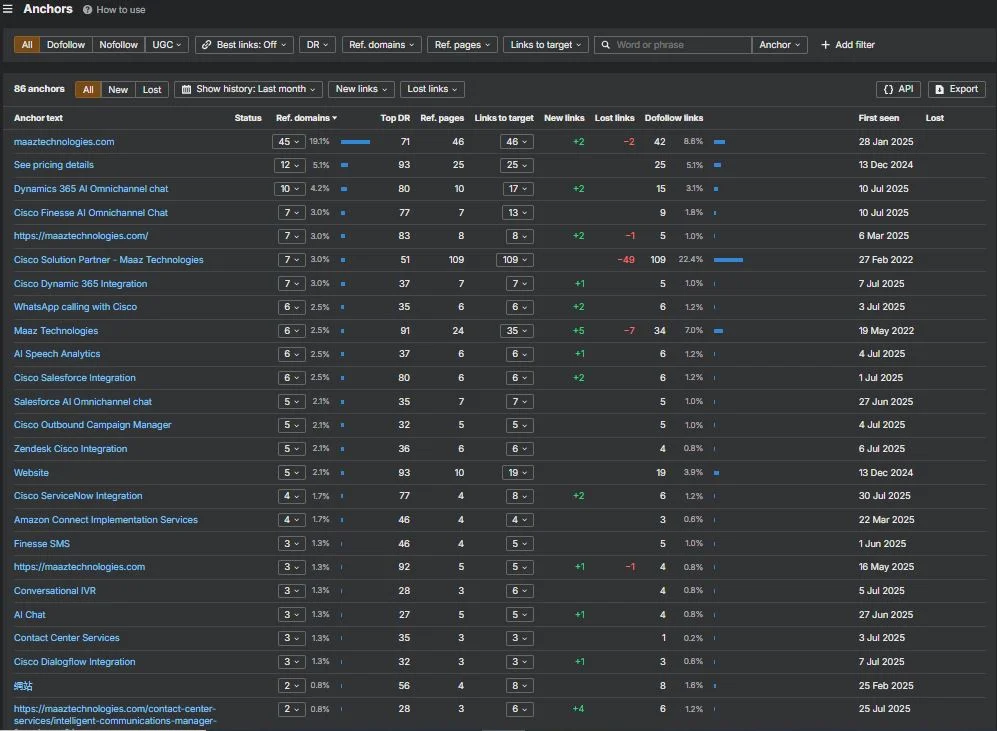Screen dimensions: 997x731
Task: Open the Conversational IVR anchor link
Action: click(55, 591)
